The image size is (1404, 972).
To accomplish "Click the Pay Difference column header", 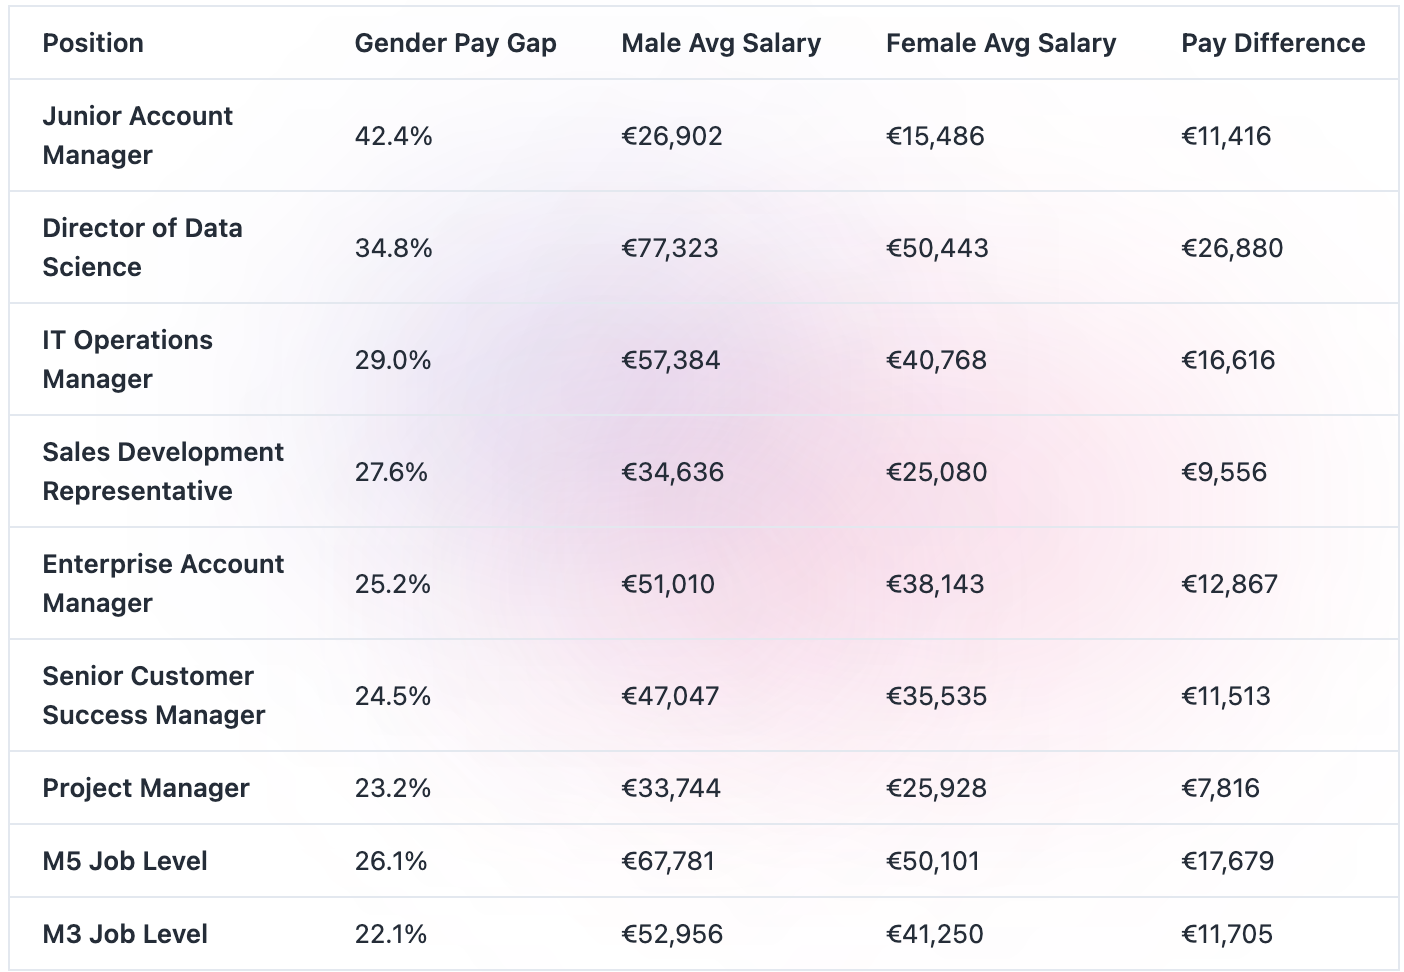I will click(1272, 43).
